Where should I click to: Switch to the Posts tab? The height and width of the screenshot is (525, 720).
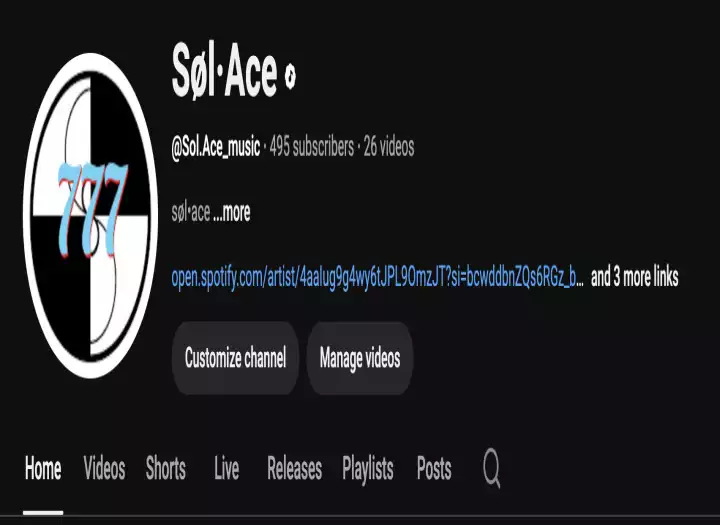point(434,469)
